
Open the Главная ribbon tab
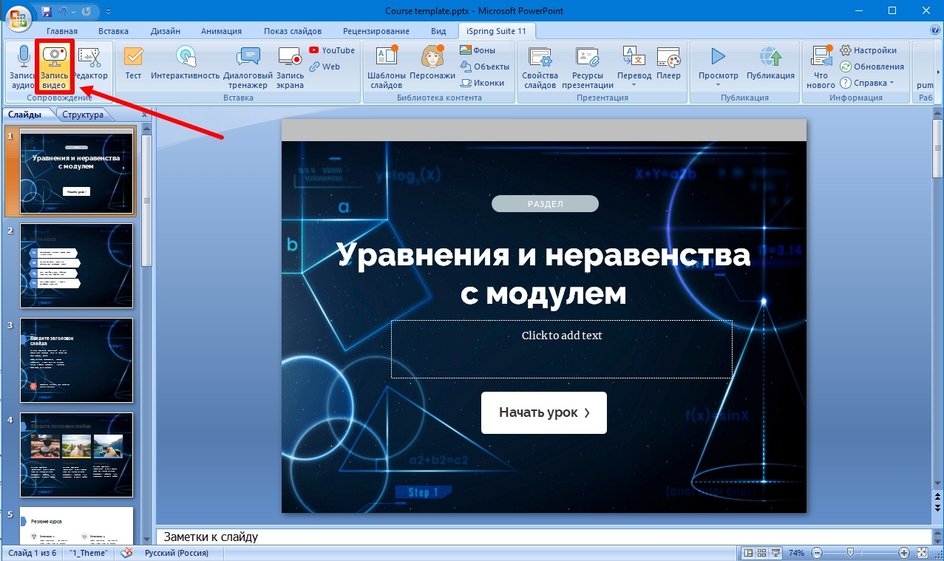pos(62,31)
